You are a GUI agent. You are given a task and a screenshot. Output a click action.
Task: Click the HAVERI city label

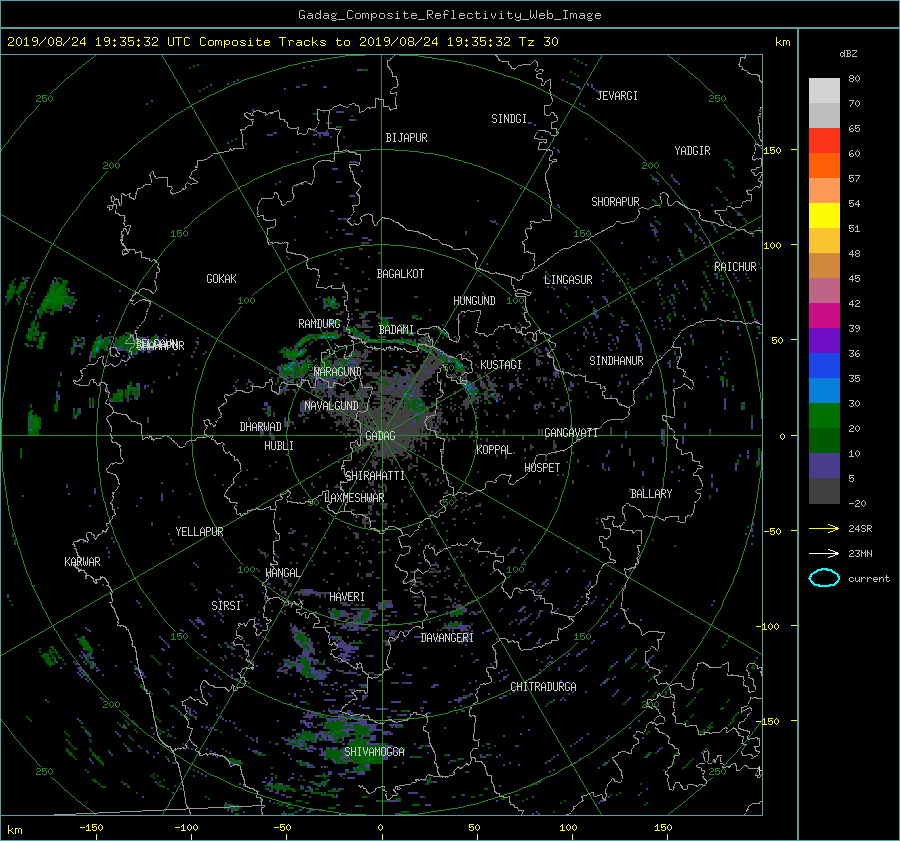[x=347, y=597]
